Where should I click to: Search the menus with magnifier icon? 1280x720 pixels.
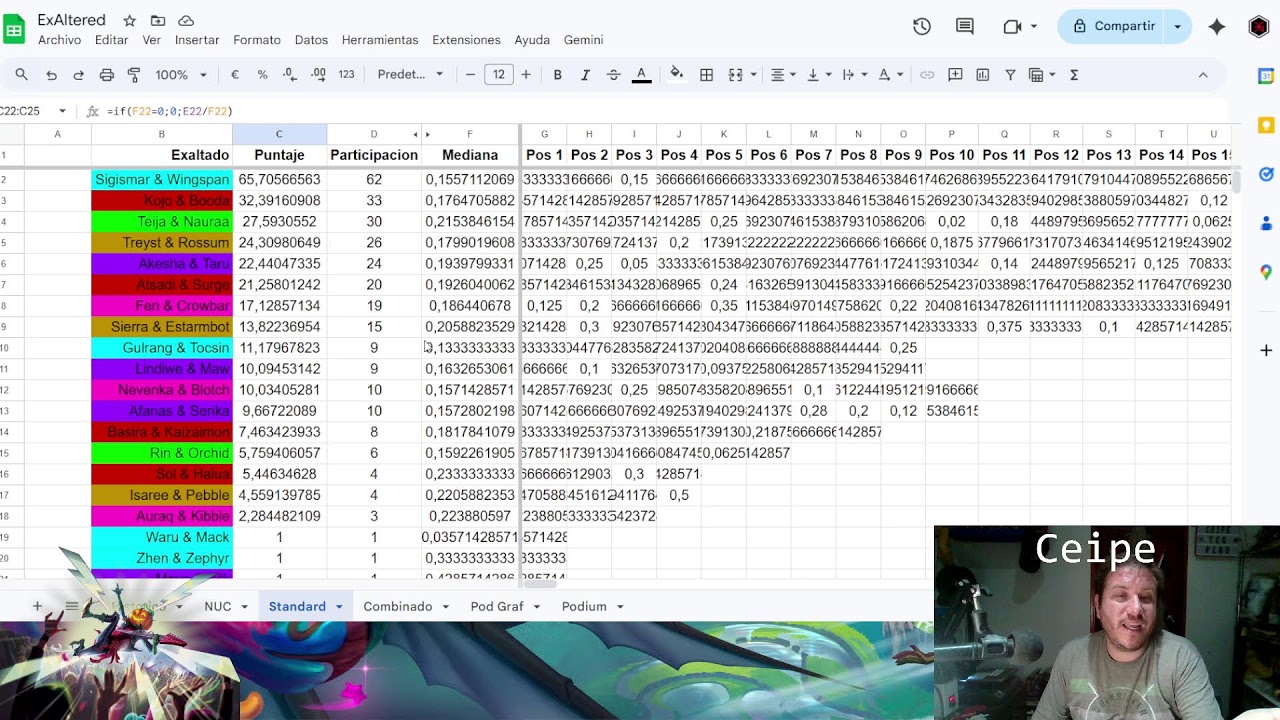coord(21,75)
